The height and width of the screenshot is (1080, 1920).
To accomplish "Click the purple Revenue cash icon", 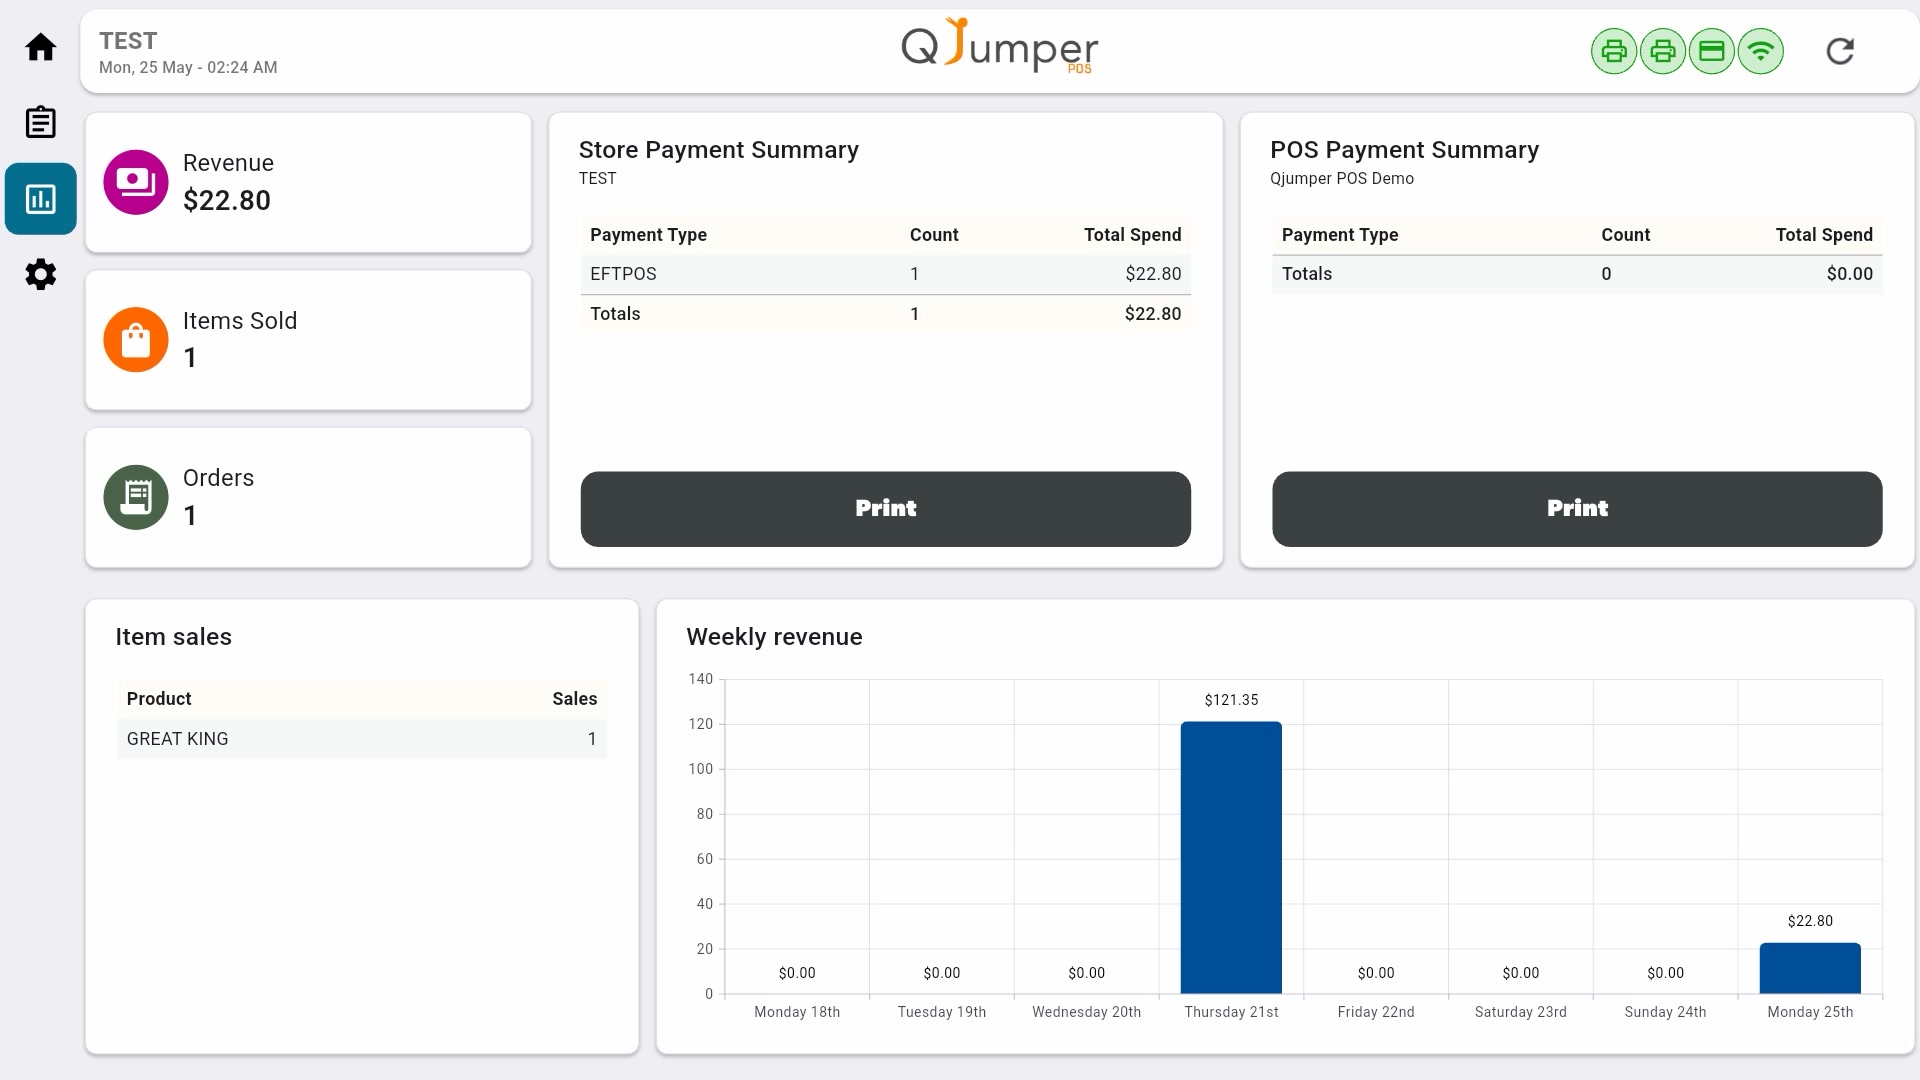I will tap(136, 182).
